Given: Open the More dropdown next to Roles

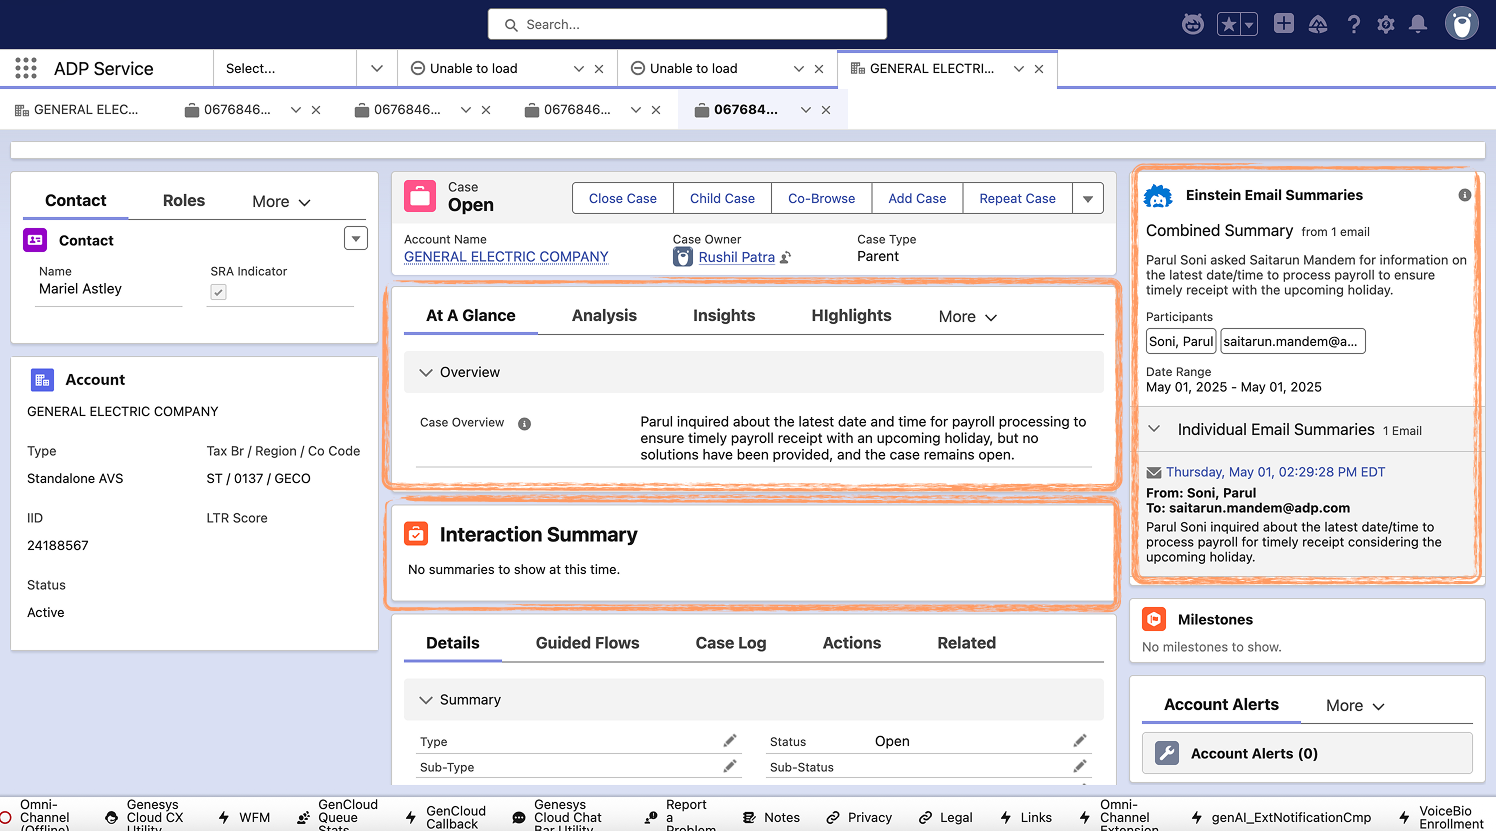Looking at the screenshot, I should [279, 201].
